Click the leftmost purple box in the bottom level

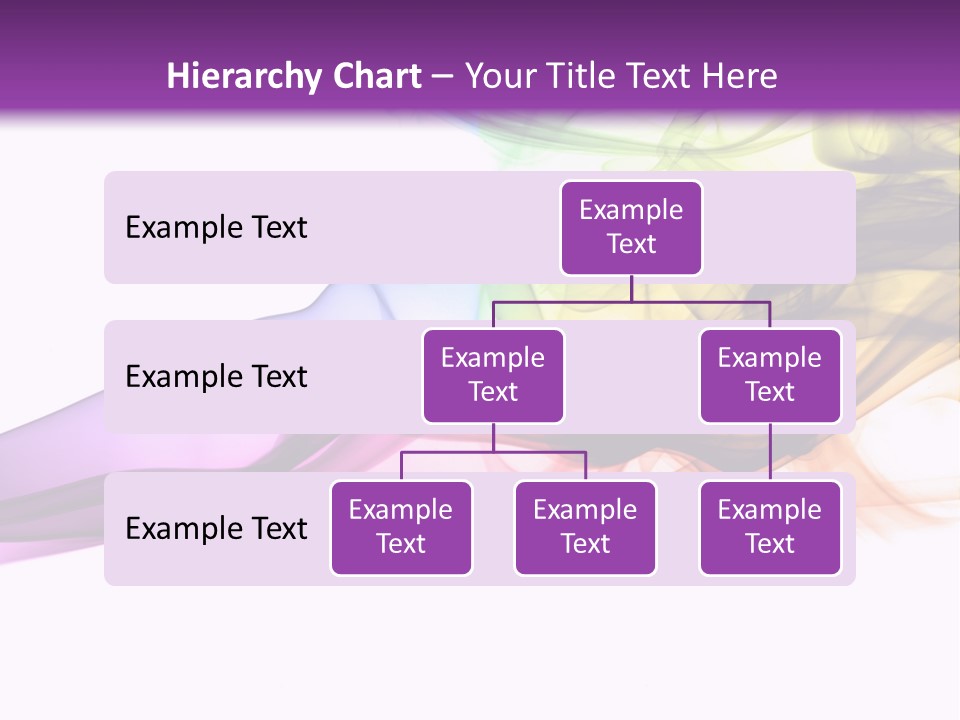[x=401, y=527]
